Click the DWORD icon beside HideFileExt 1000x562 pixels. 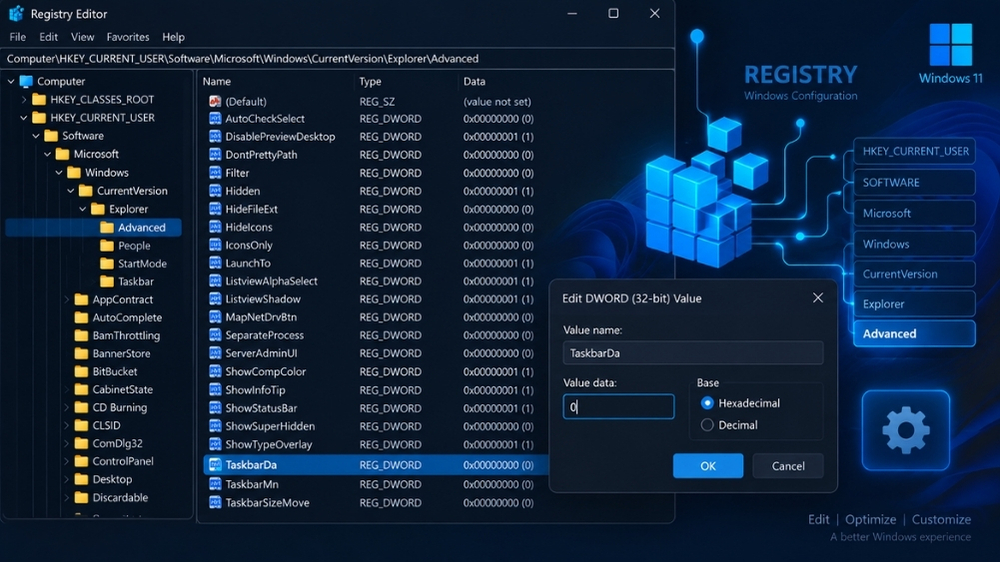tap(215, 209)
